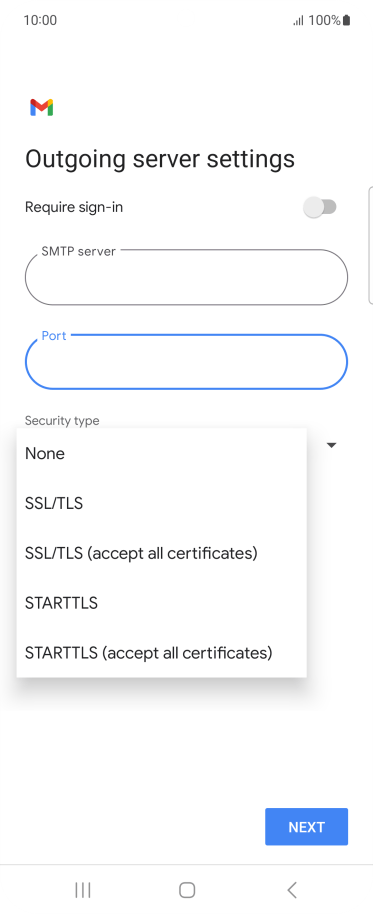Screen dimensions: 373x914
Task: Focus the SMTP server input field
Action: (186, 277)
